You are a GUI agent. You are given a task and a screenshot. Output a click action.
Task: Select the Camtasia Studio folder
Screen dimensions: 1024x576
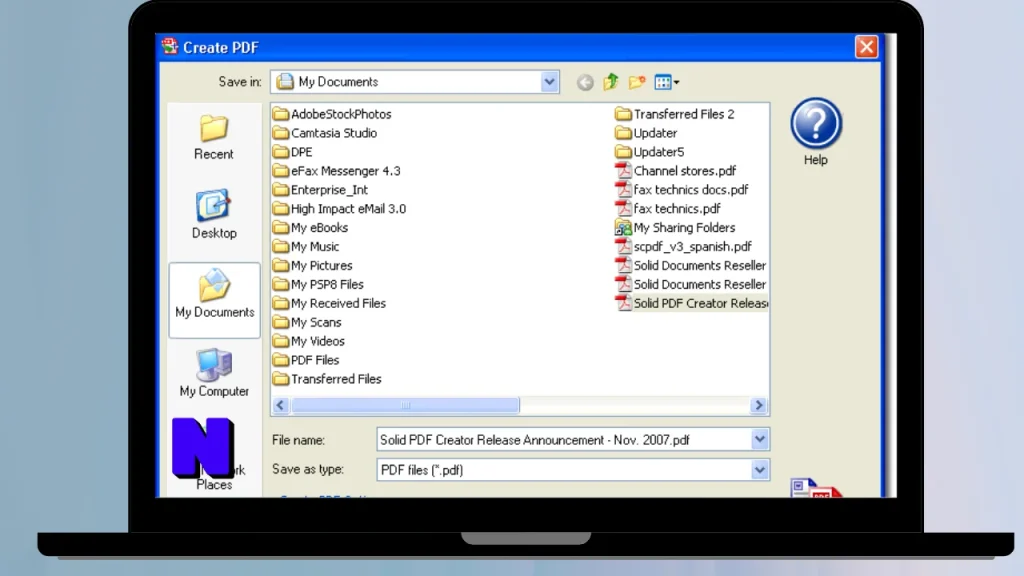(325, 133)
